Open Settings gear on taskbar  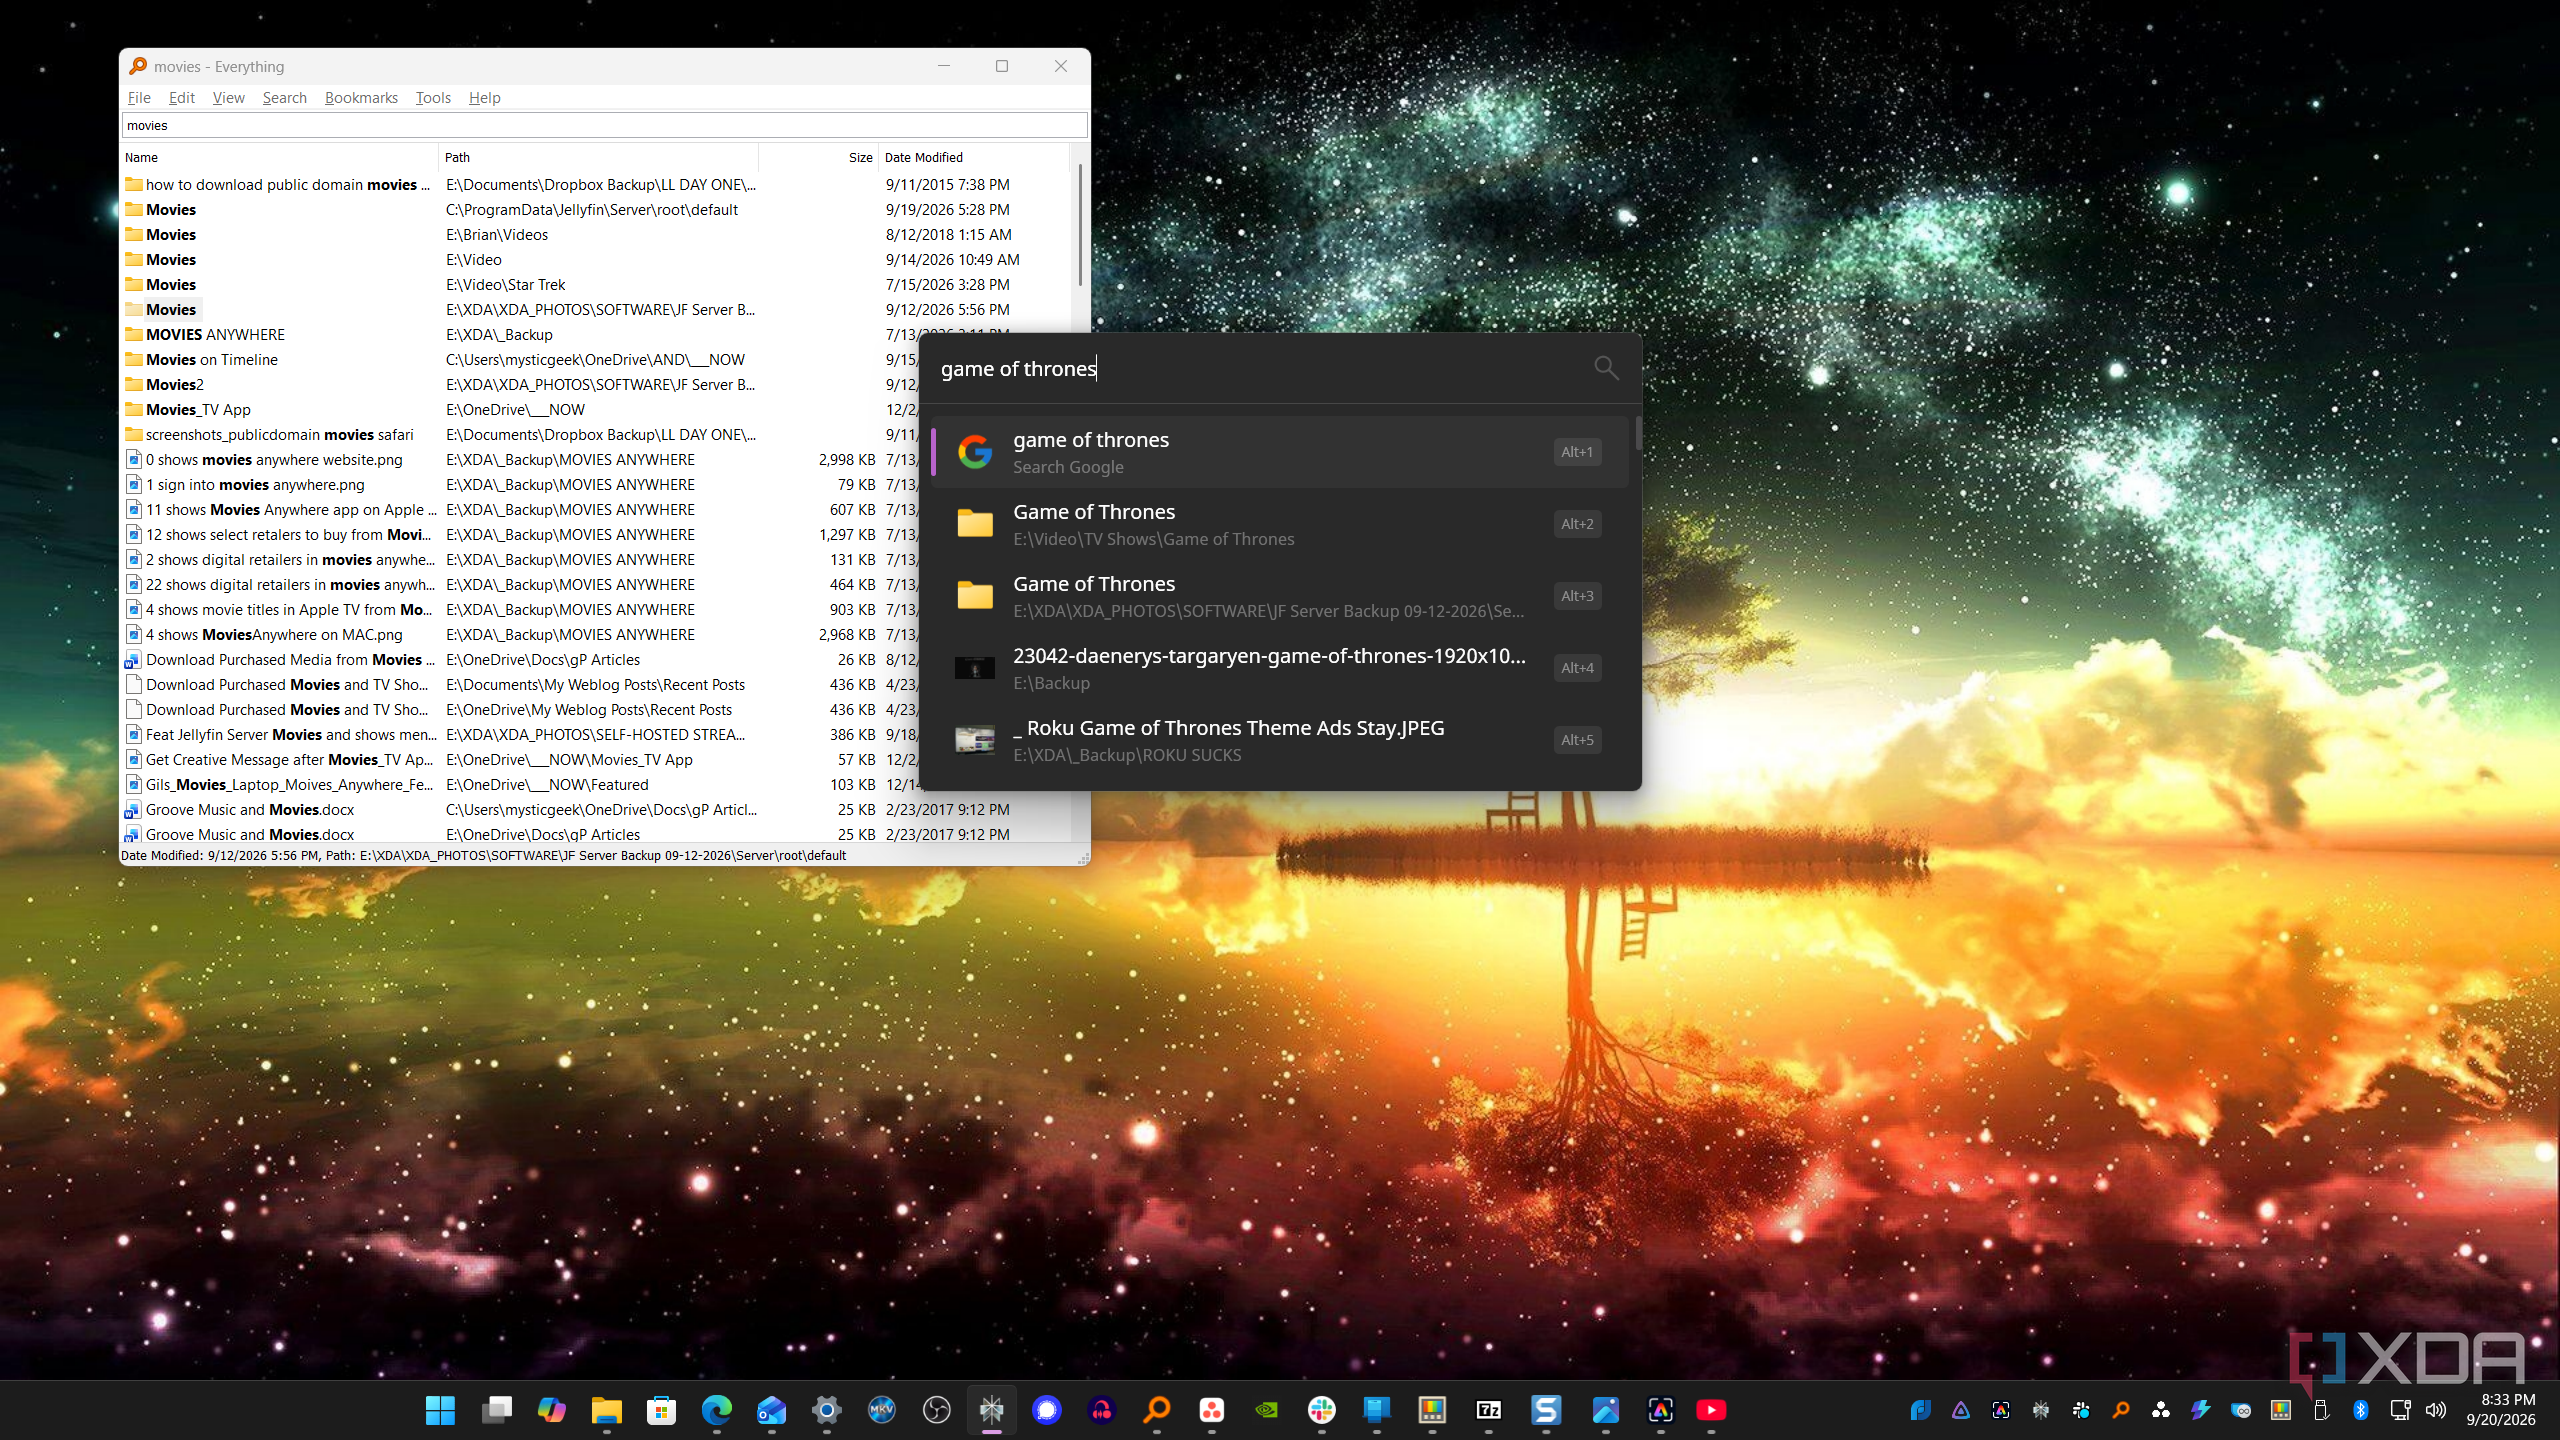(x=826, y=1410)
